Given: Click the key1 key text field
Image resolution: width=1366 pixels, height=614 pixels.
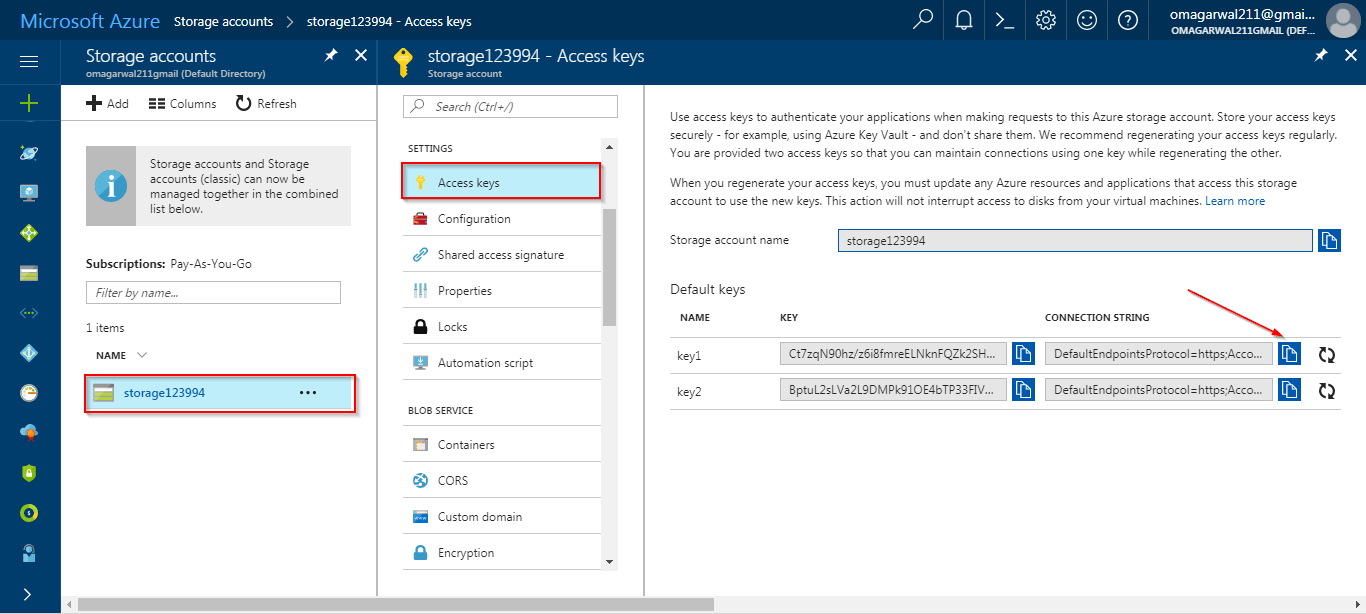Looking at the screenshot, I should pos(893,355).
